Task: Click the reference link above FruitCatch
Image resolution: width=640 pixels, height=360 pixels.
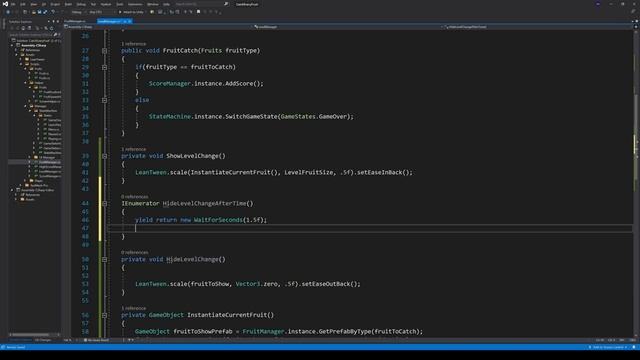Action: pos(133,44)
